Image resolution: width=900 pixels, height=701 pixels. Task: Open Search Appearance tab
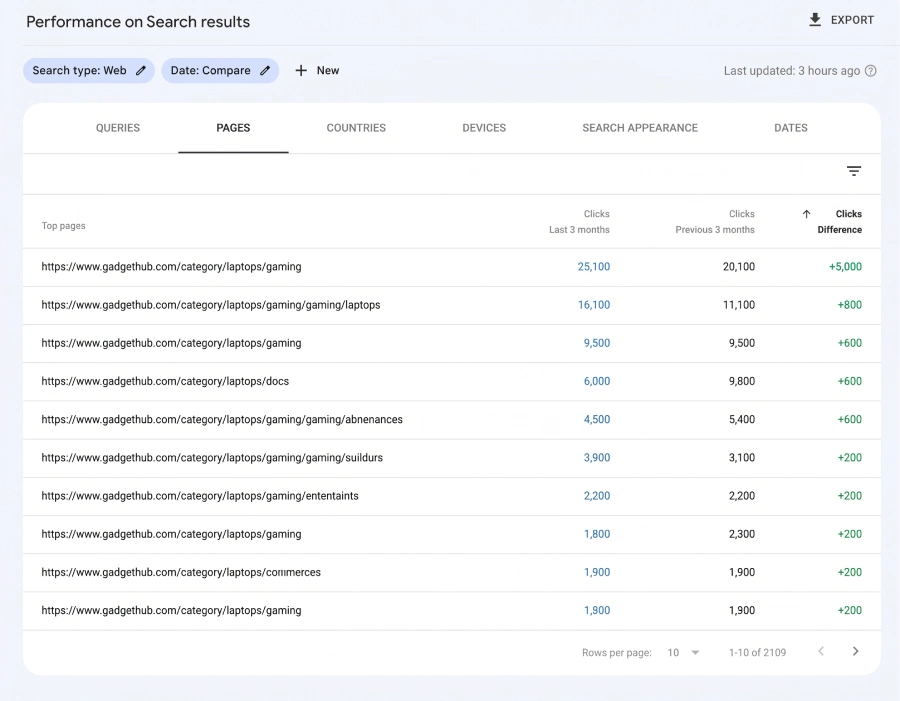tap(640, 128)
